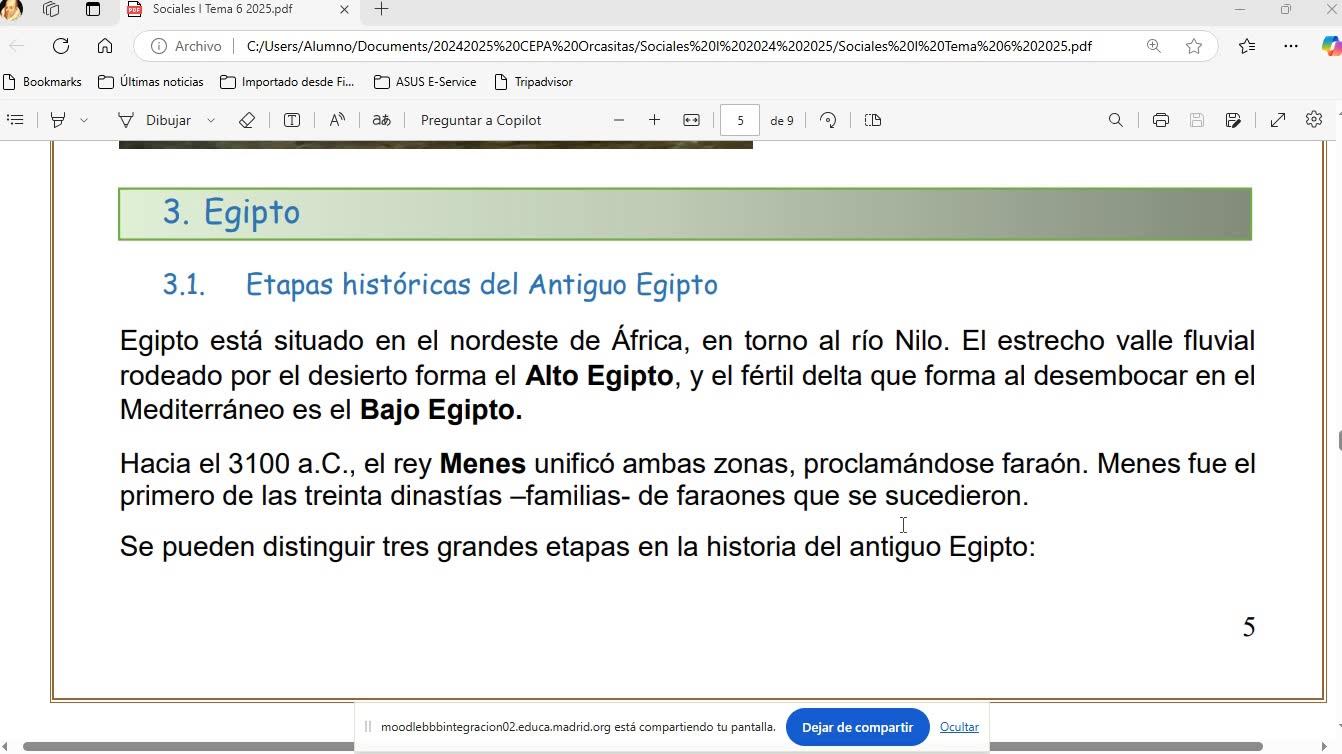This screenshot has width=1342, height=754.
Task: Enter full screen mode
Action: [1278, 120]
